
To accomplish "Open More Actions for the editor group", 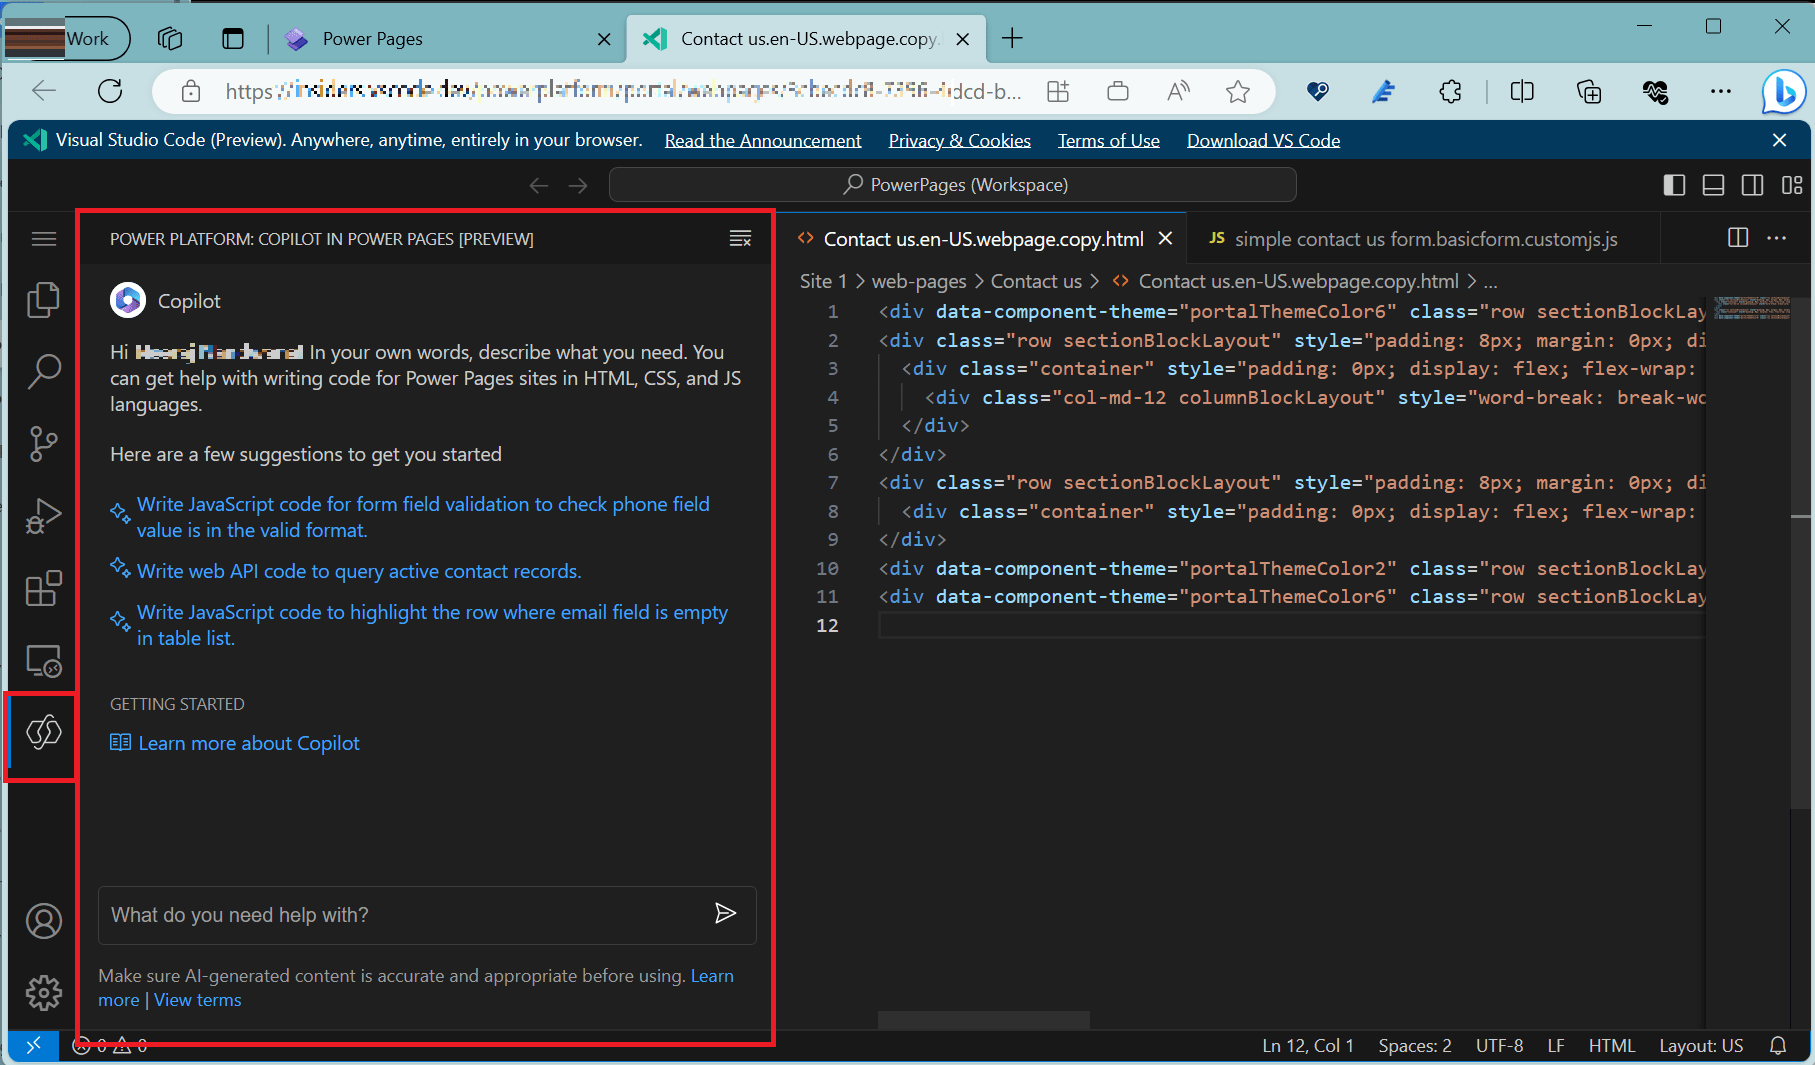I will point(1777,238).
